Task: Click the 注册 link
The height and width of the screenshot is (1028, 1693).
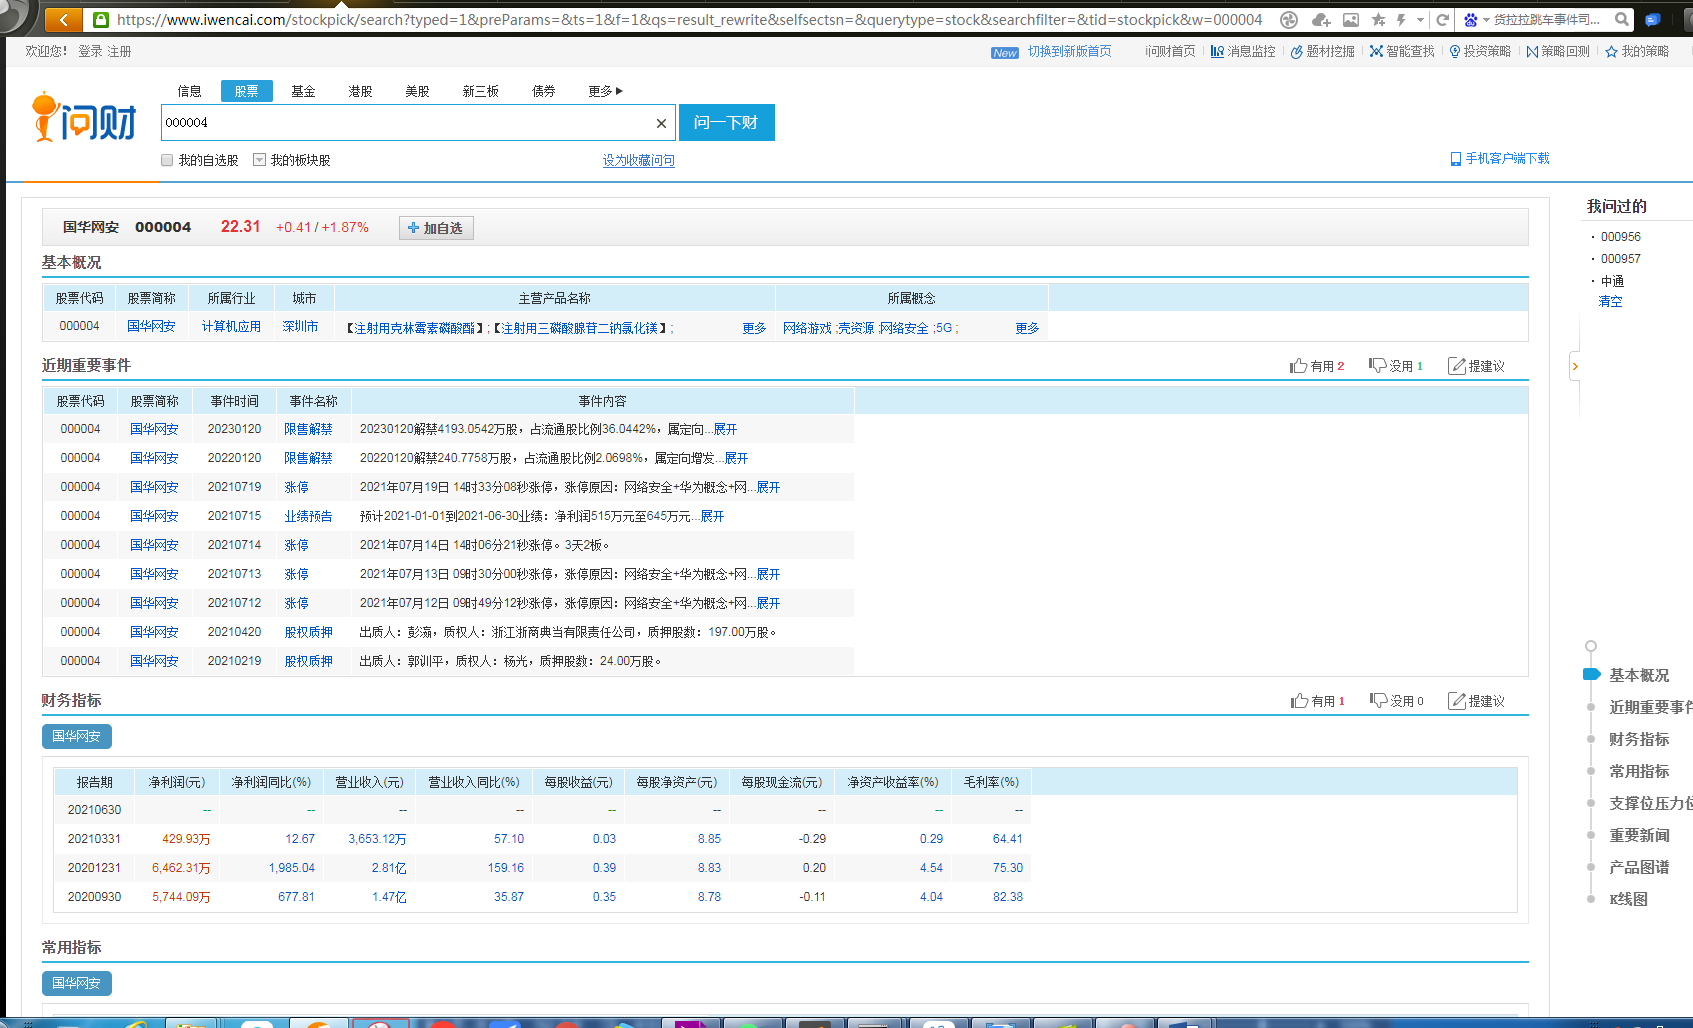Action: tap(119, 51)
